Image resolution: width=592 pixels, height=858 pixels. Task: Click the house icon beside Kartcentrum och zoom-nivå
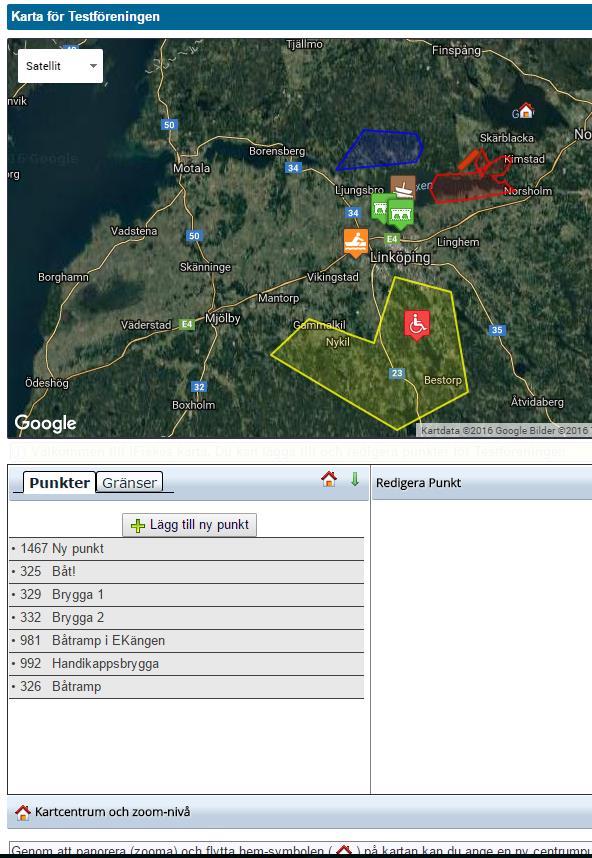[22, 812]
